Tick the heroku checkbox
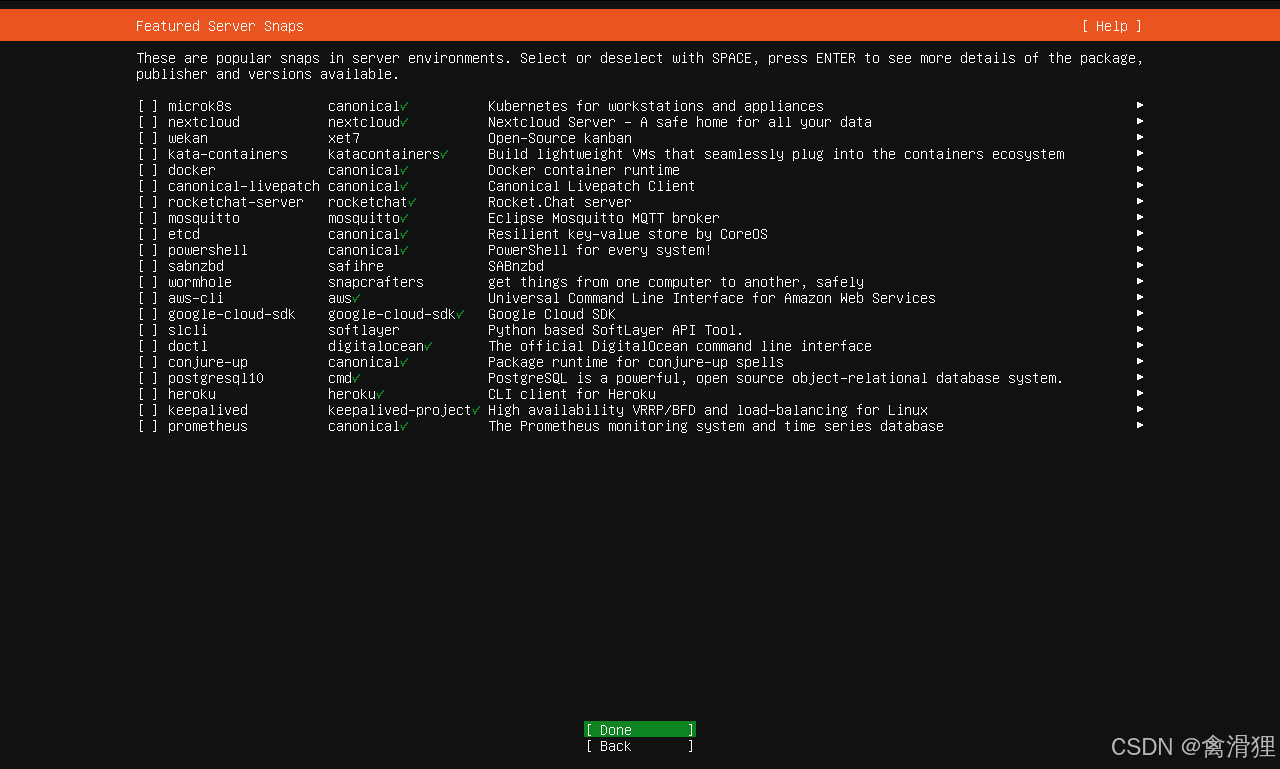 pyautogui.click(x=148, y=394)
